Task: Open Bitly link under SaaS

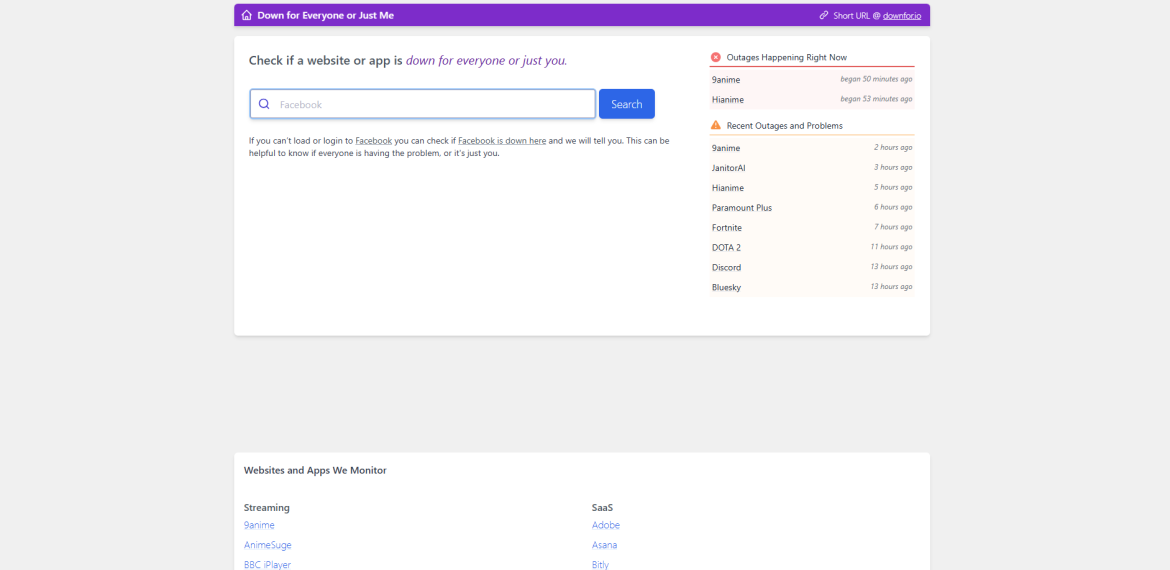Action: coord(601,565)
